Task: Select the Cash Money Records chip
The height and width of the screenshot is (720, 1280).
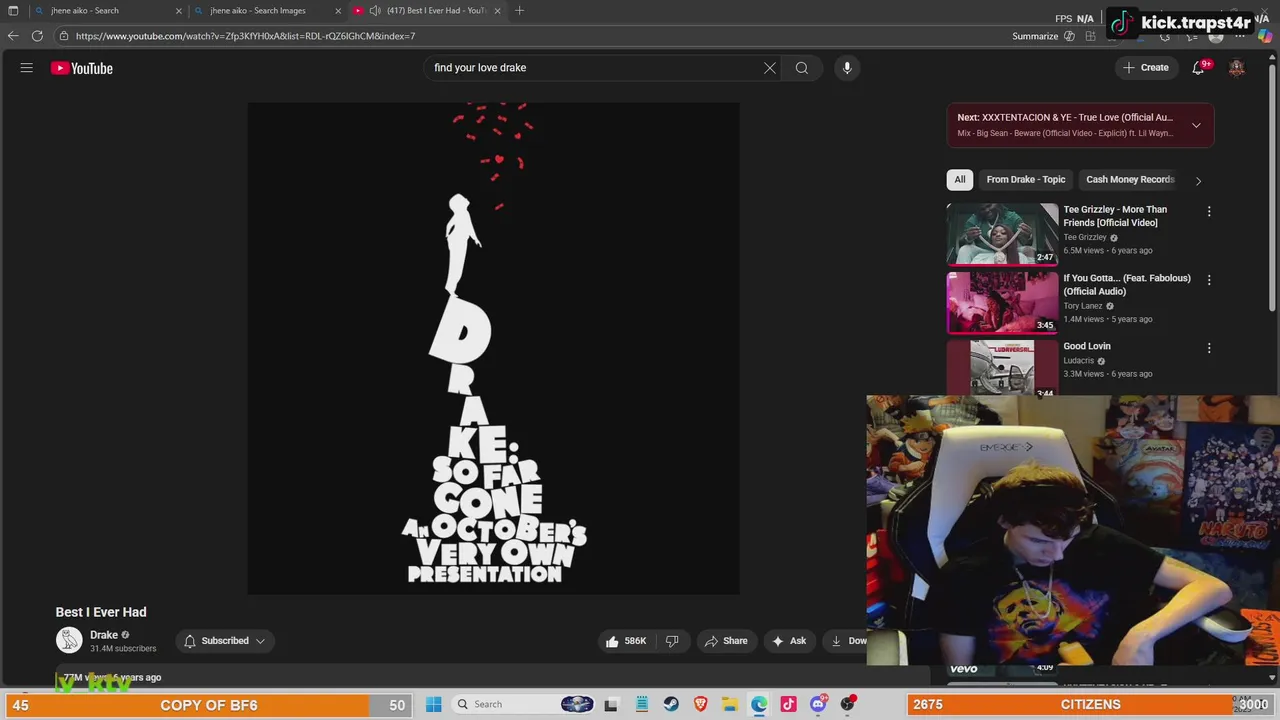Action: (x=1130, y=180)
